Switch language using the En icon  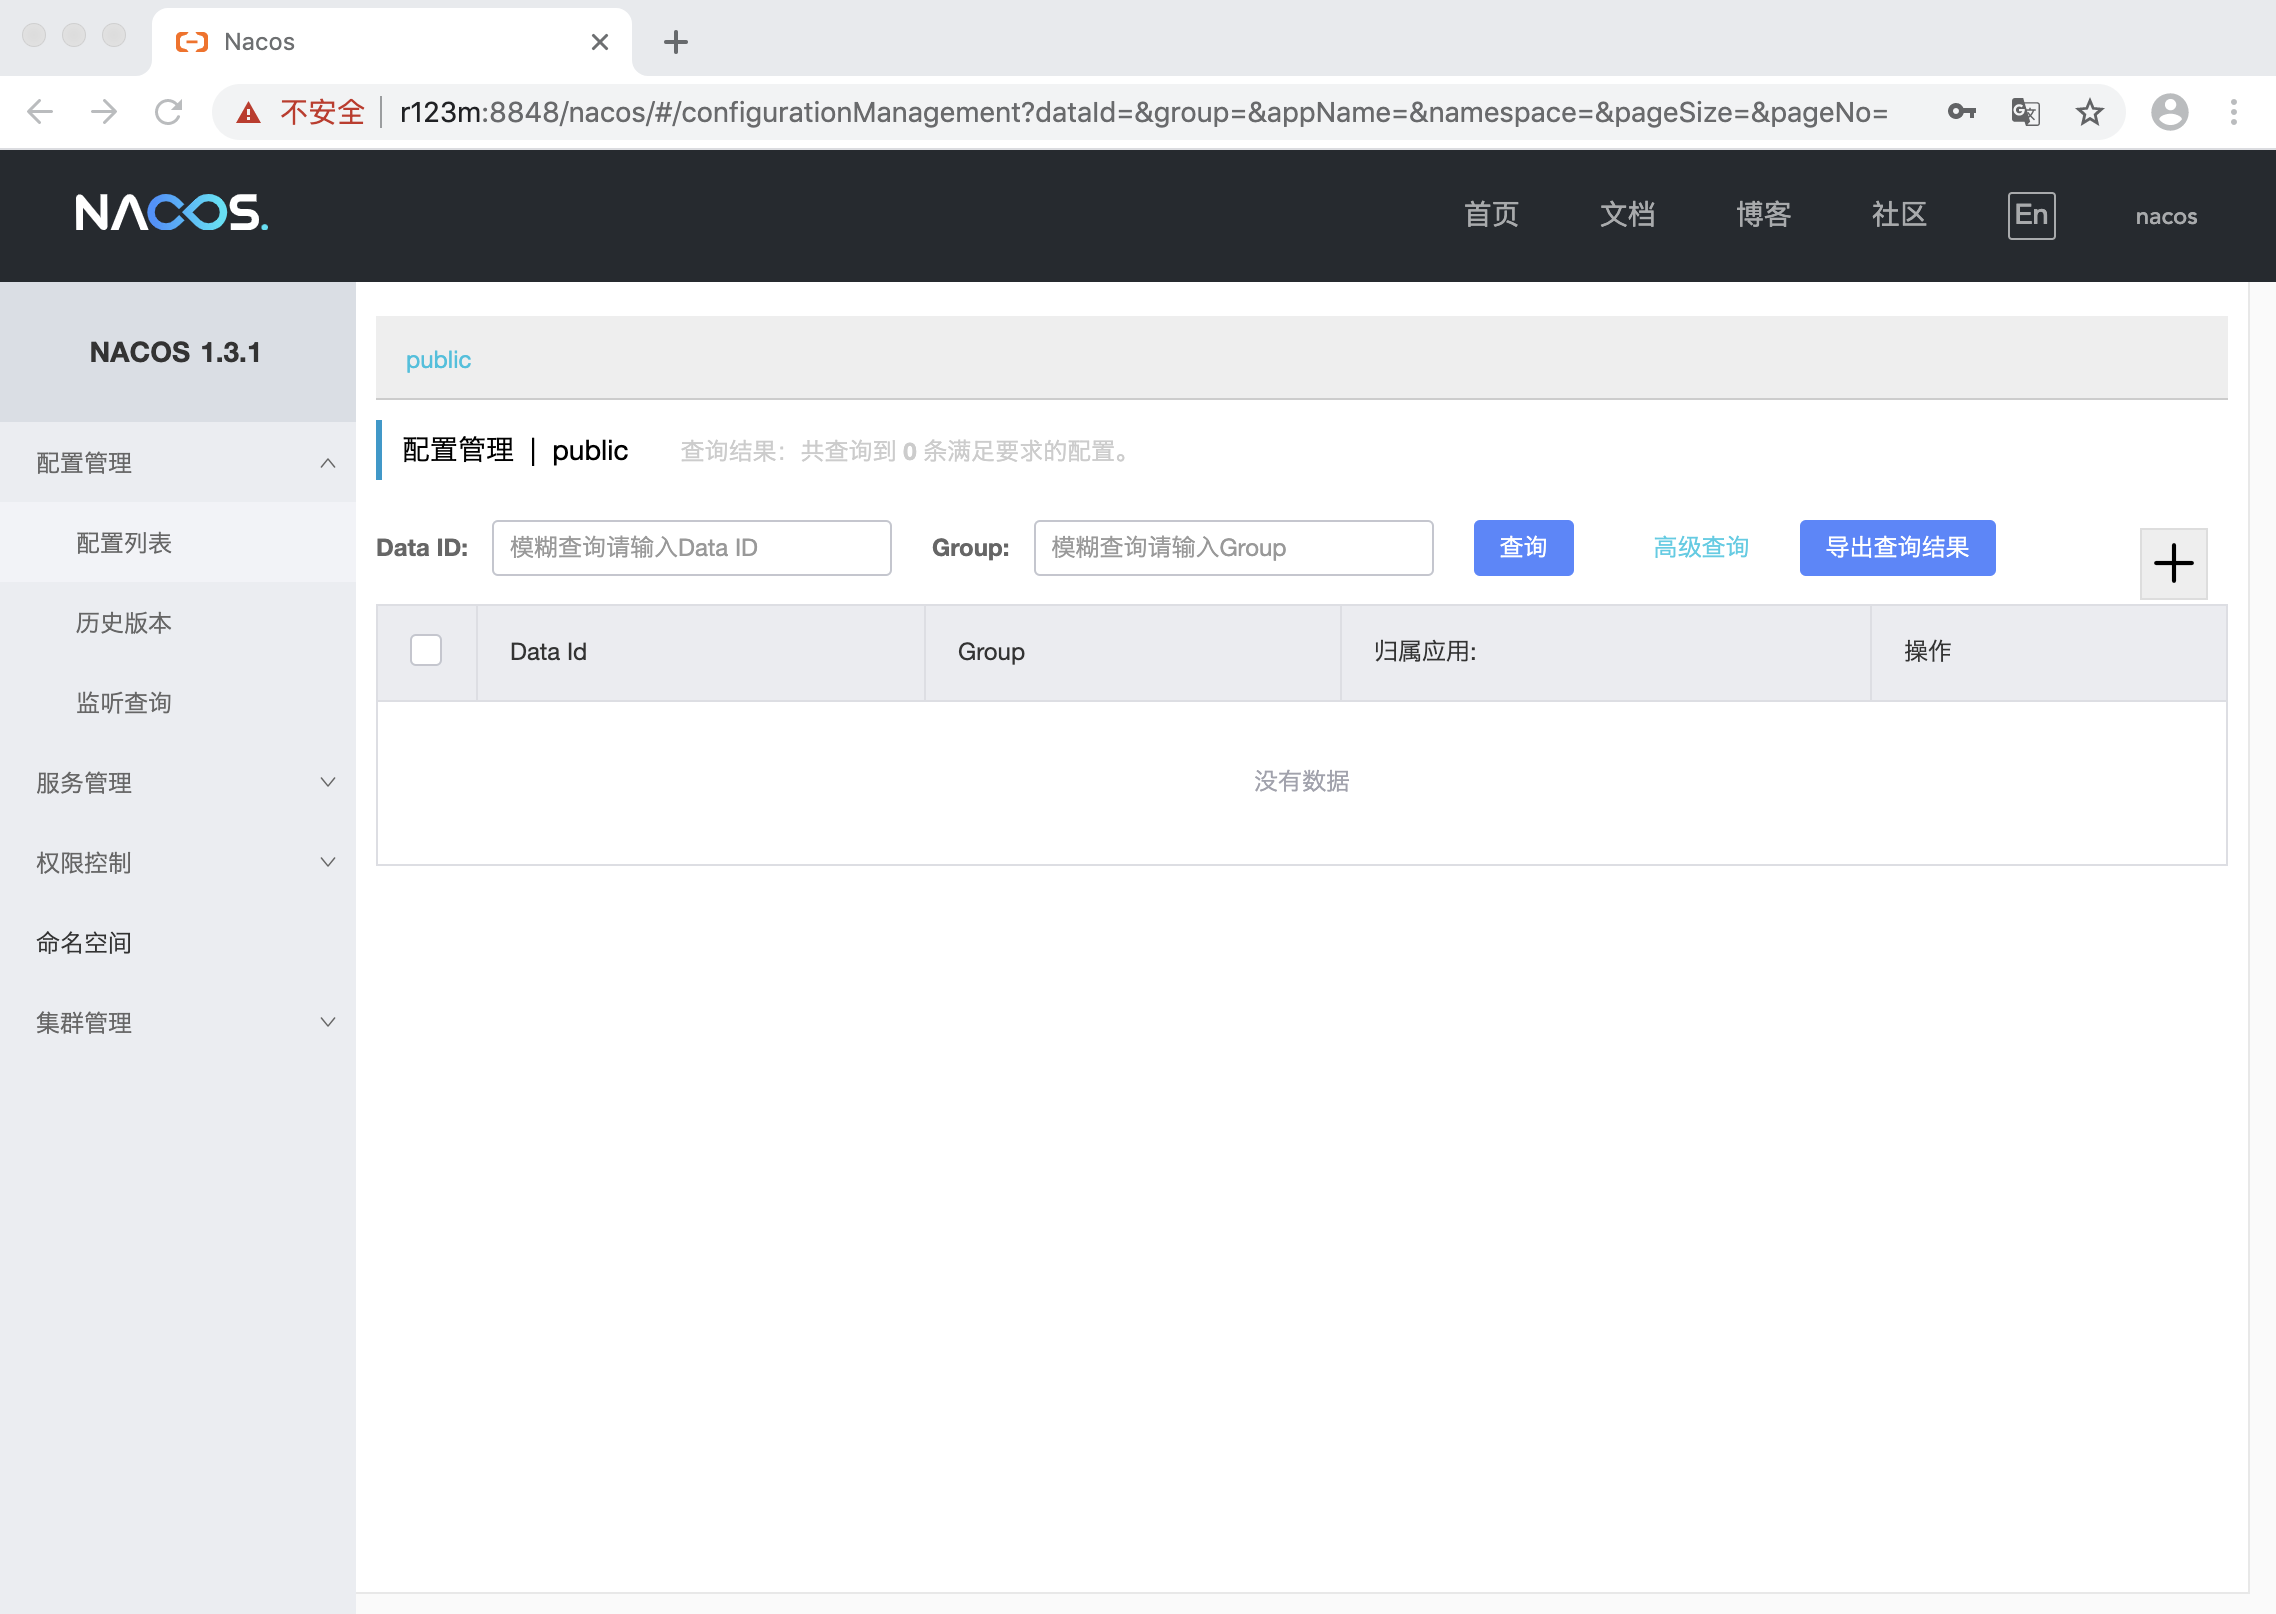pos(2029,215)
